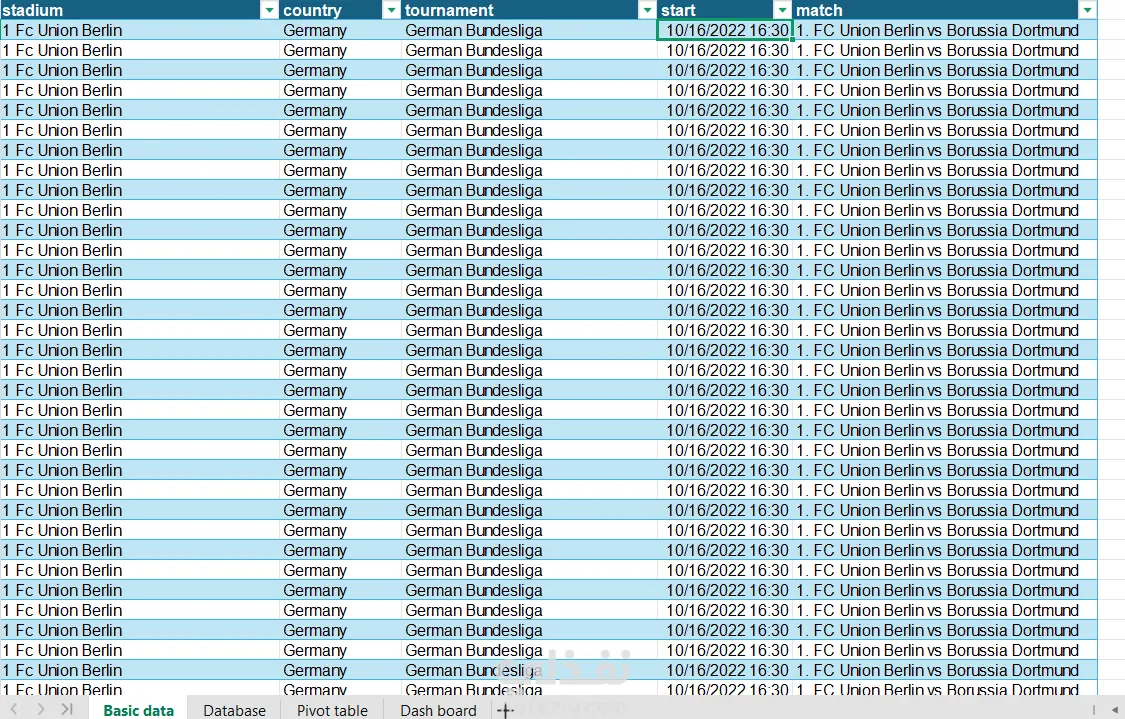Add a new sheet with plus icon
1125x719 pixels.
tap(505, 710)
